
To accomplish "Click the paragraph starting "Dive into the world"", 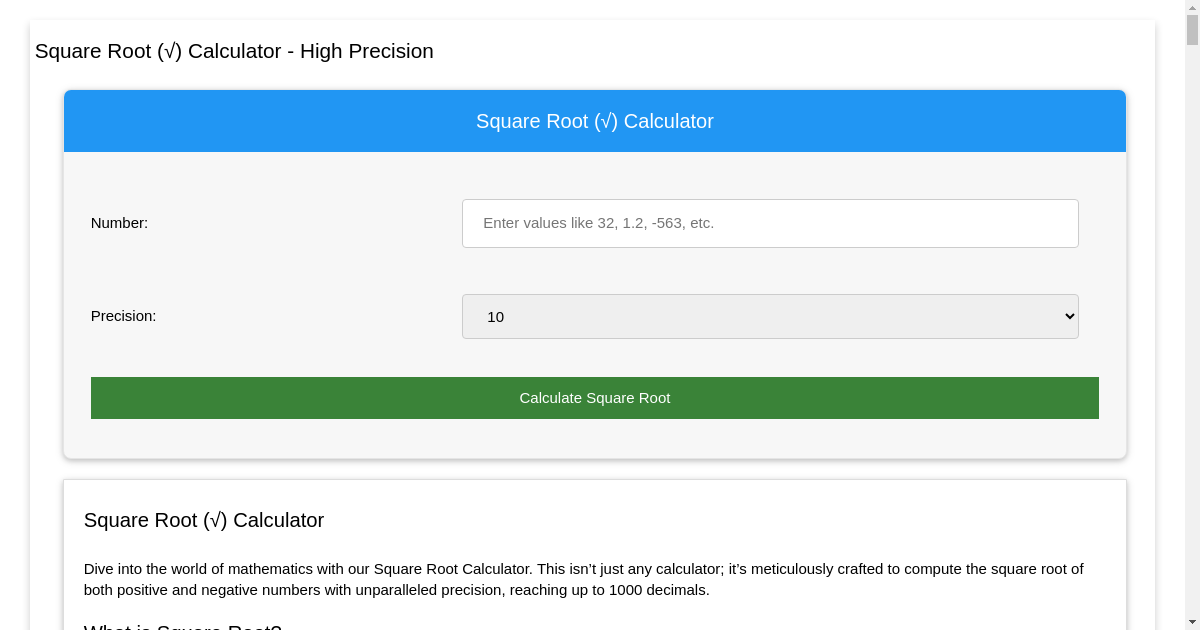I will [x=583, y=579].
